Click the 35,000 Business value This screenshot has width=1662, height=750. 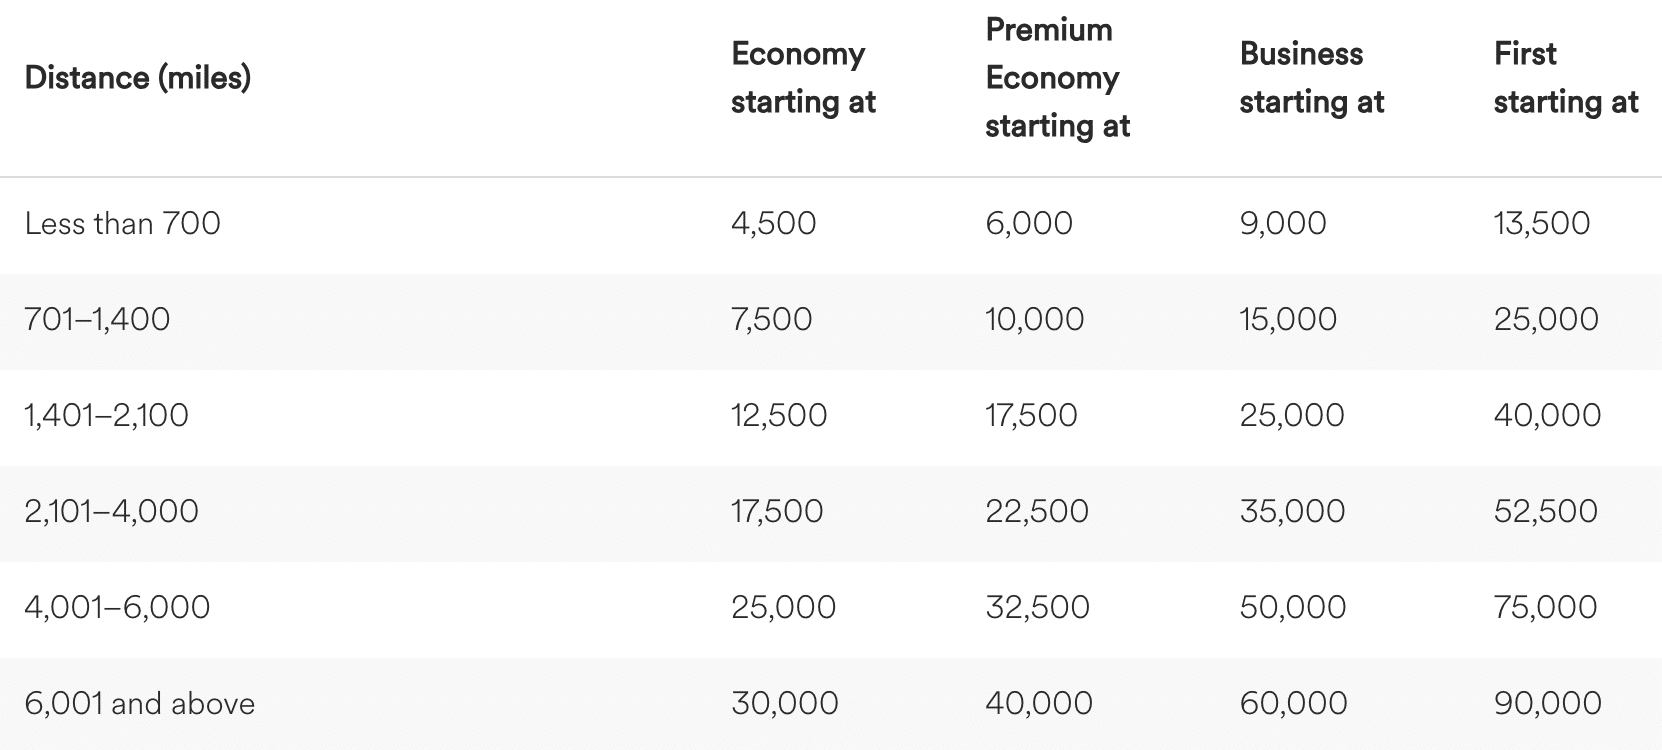[x=1292, y=511]
